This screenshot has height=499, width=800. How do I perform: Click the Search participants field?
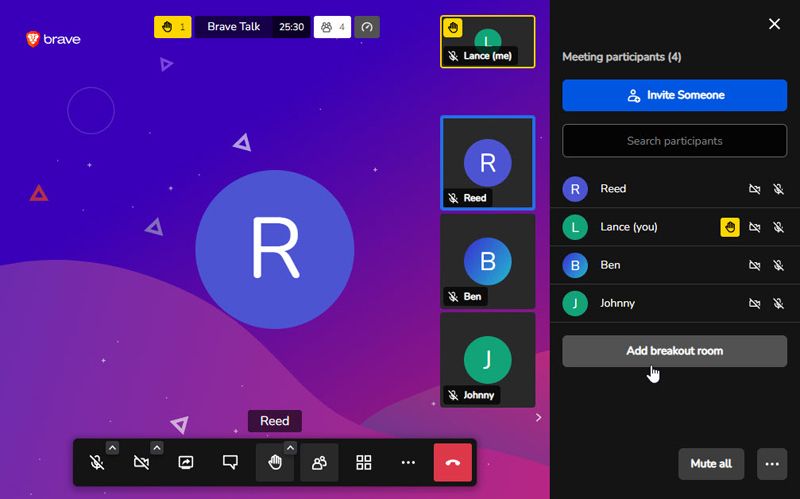(674, 141)
